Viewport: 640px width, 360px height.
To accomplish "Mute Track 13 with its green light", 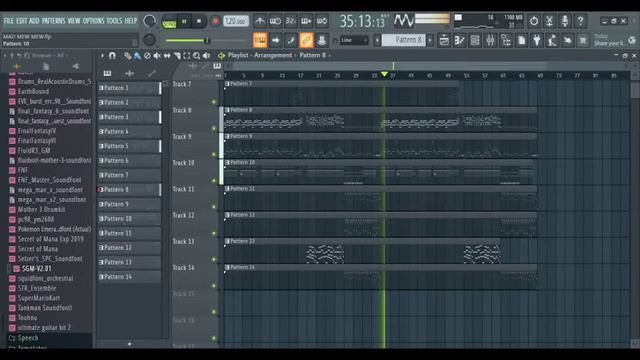I will (214, 259).
